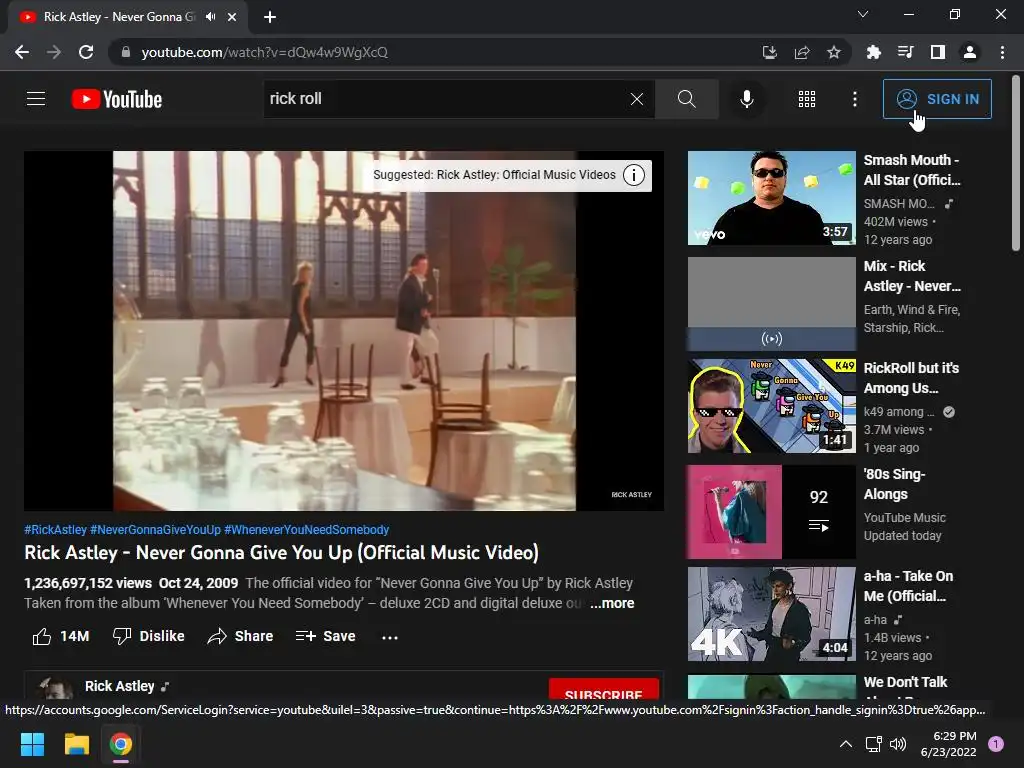Open the #WheneverYouNeedSomebody hashtag link

(307, 530)
